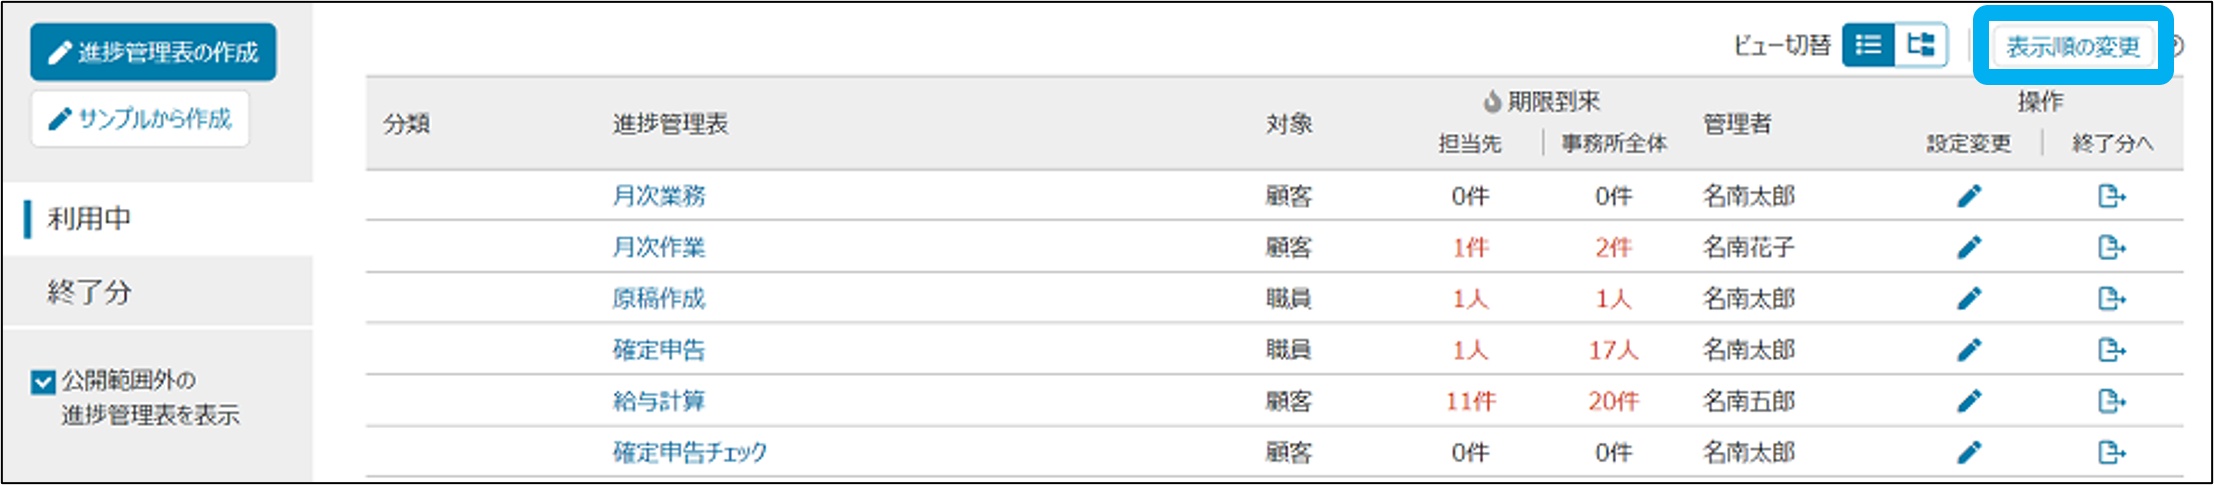Select the 利用中 sidebar tab
Screen dimensions: 2214x485
pos(89,218)
